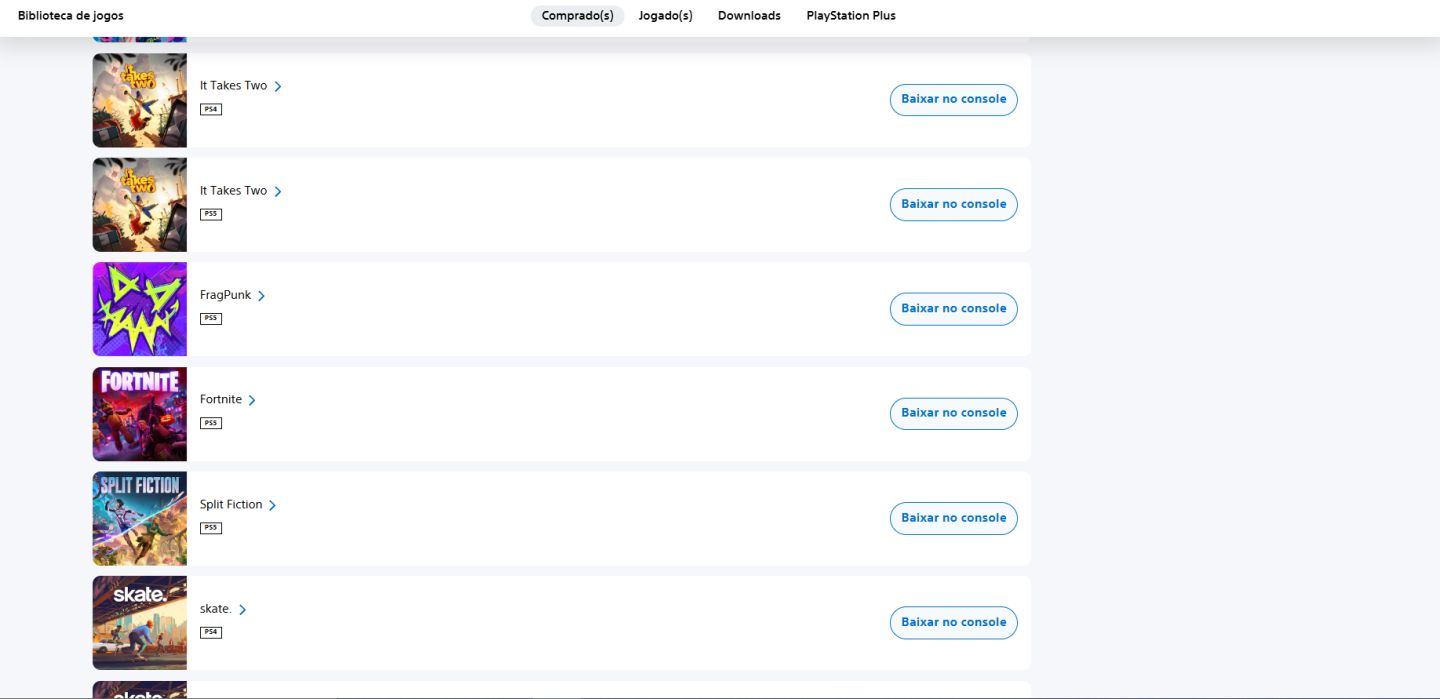Screen dimensions: 1440x699
Task: Open the chevron next to Fortnite
Action: point(252,400)
